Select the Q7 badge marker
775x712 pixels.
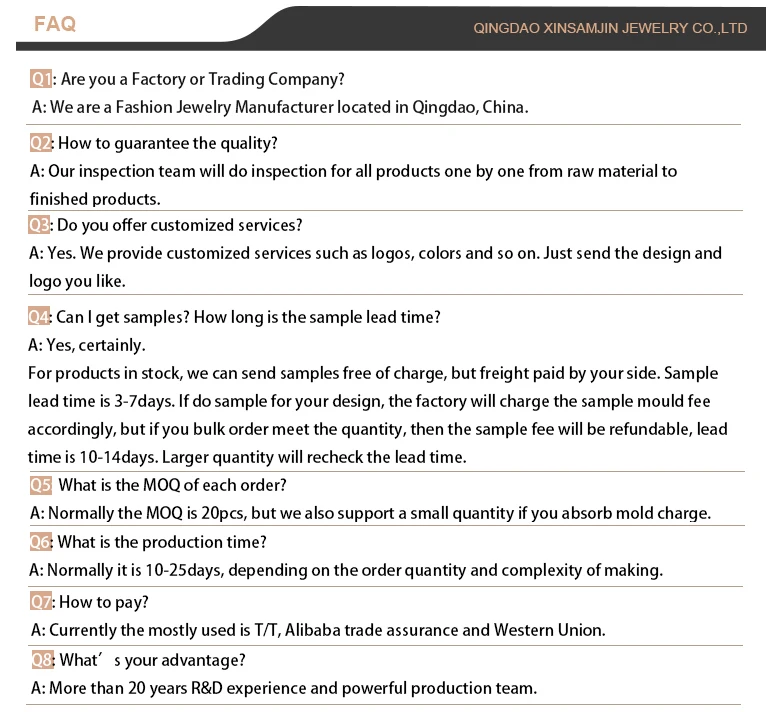coord(42,602)
